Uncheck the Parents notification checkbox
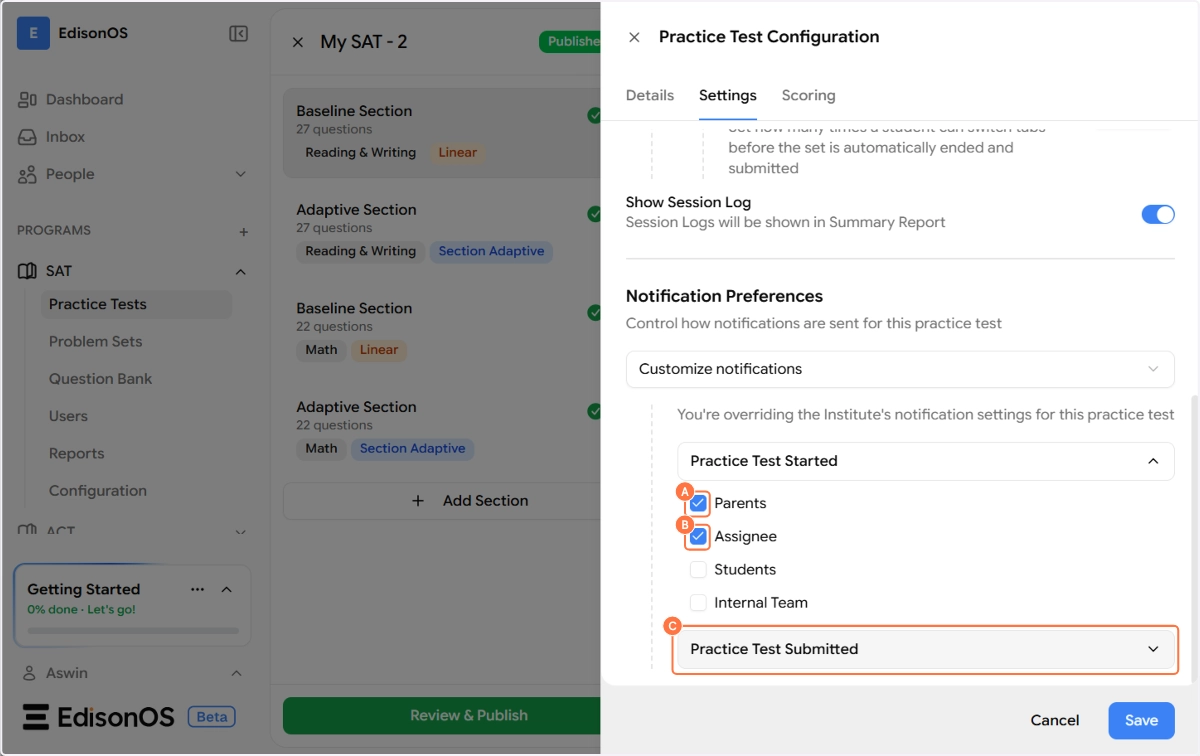 click(x=698, y=503)
